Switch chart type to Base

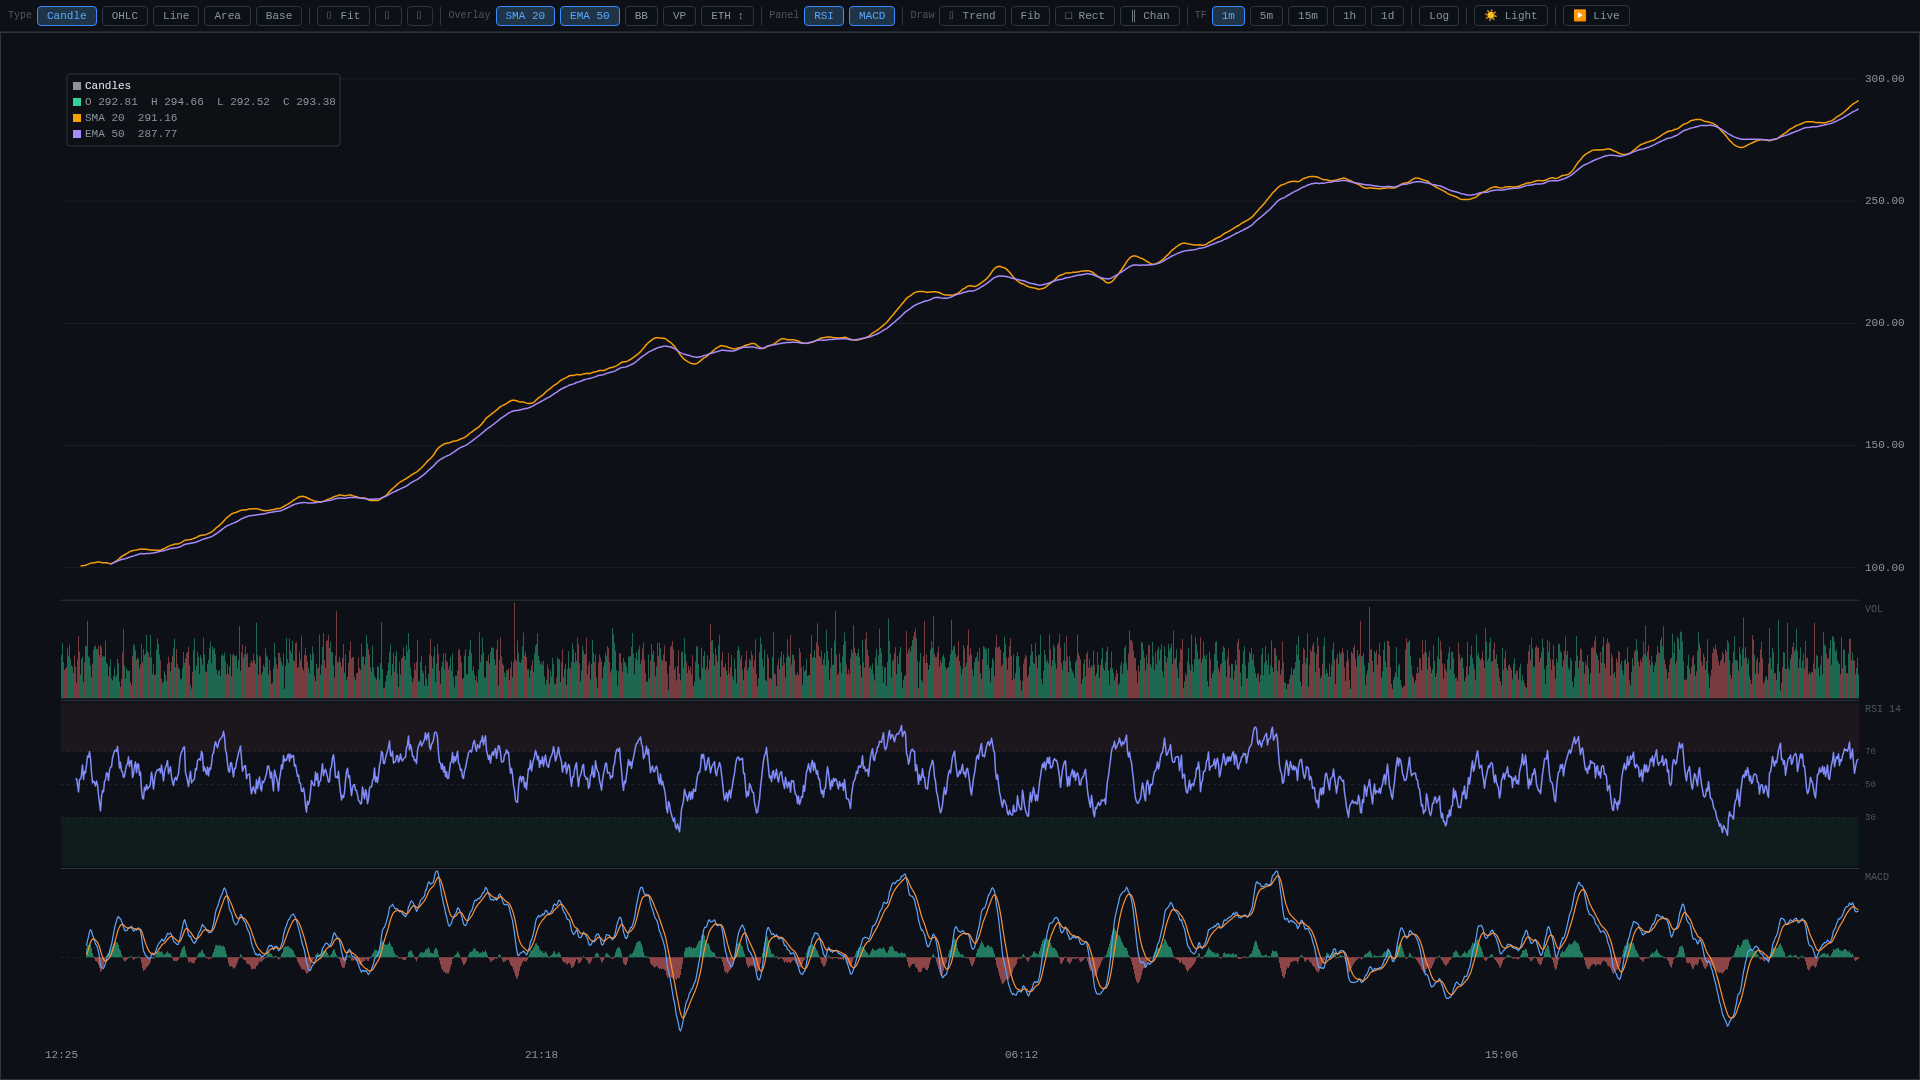click(279, 16)
